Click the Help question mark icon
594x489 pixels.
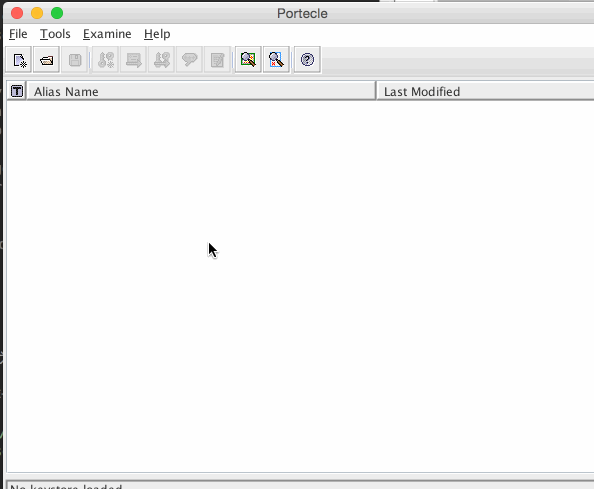click(x=307, y=60)
